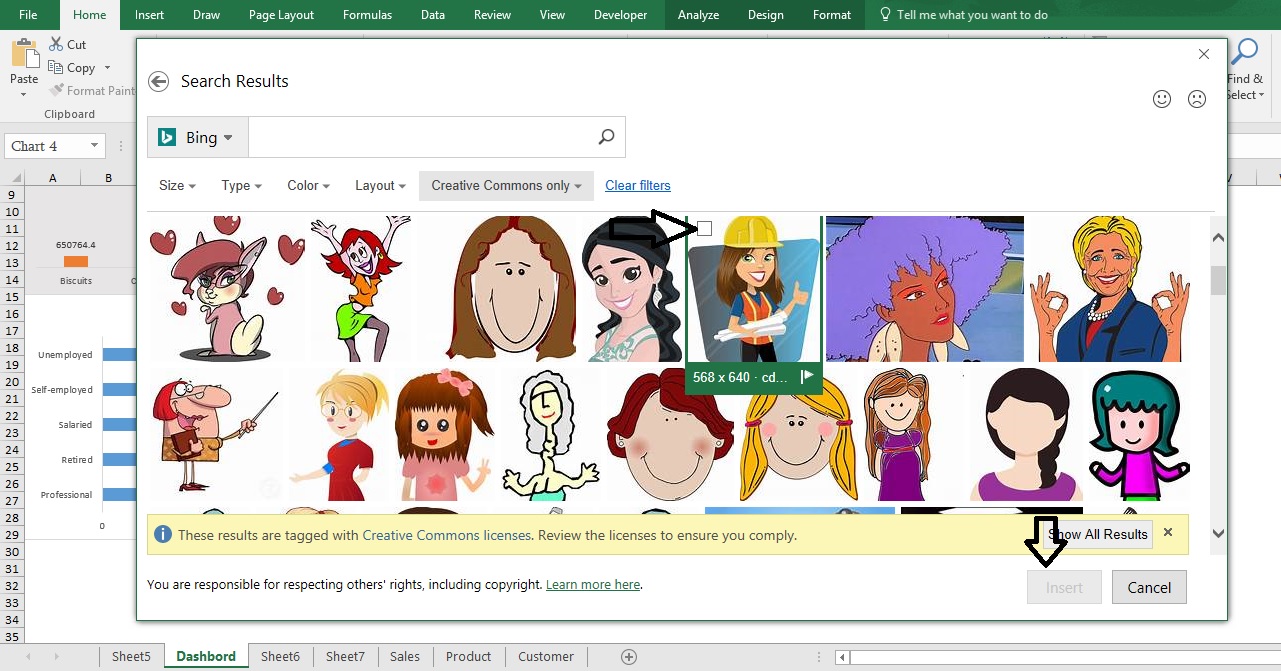This screenshot has height=671, width=1281.
Task: Switch to the Insert ribbon tab
Action: click(149, 15)
